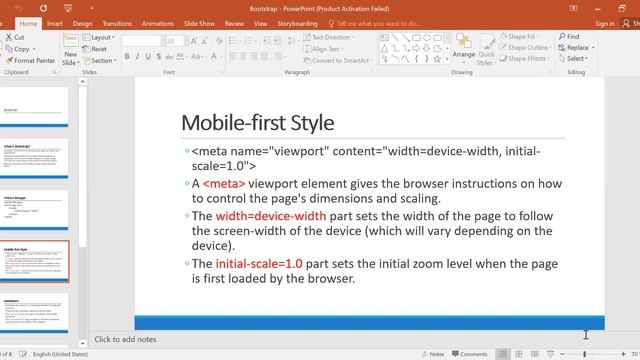Viewport: 640px width, 360px height.
Task: Start presentation from Quick Access toolbar
Action: (68, 8)
